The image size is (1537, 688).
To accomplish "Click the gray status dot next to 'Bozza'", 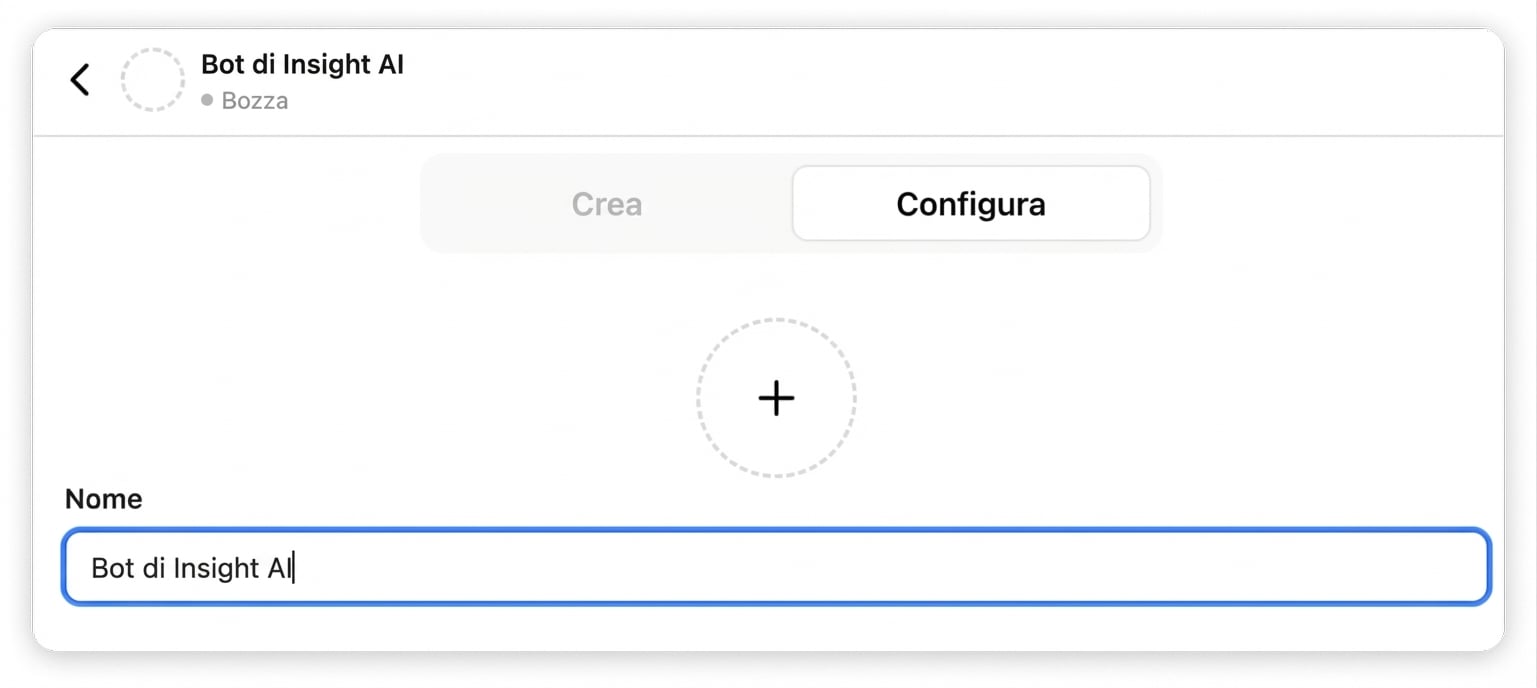I will coord(207,100).
